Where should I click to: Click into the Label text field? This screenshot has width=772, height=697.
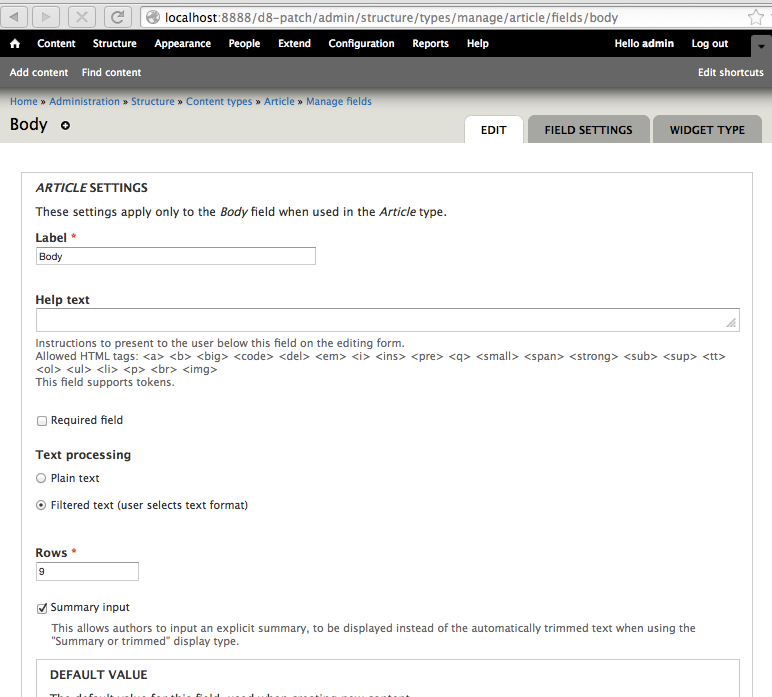click(x=176, y=256)
